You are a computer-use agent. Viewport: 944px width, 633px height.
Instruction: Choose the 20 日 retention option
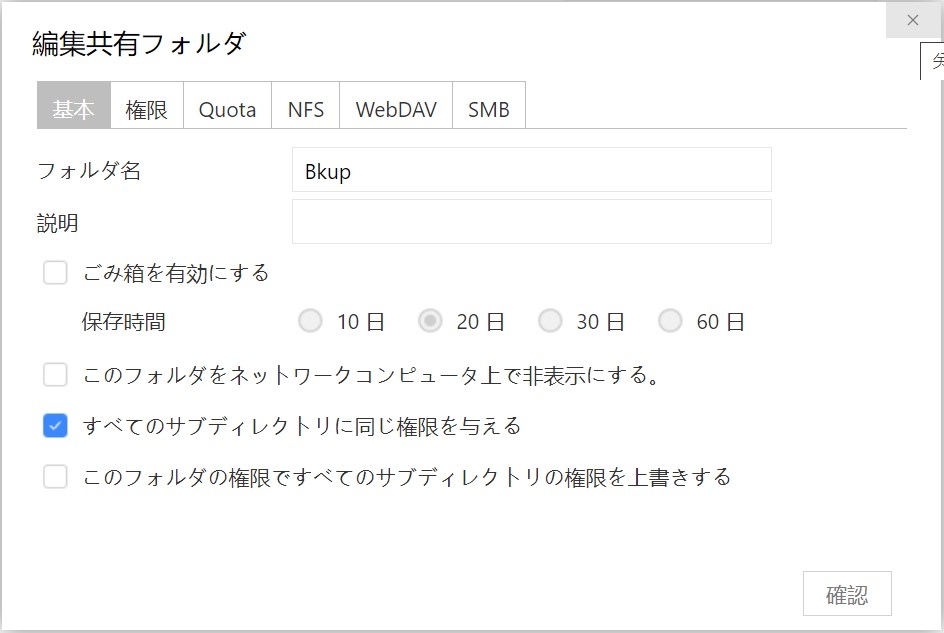(x=431, y=321)
